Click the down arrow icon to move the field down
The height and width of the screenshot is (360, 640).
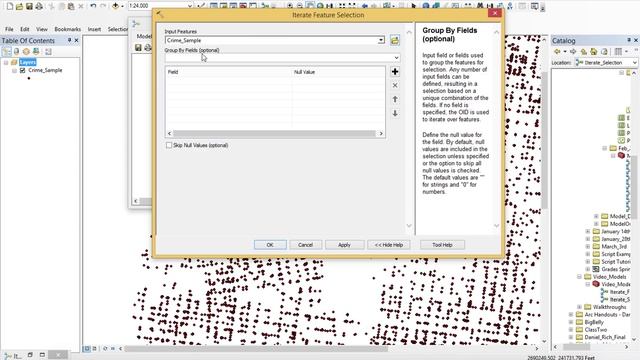tap(395, 113)
